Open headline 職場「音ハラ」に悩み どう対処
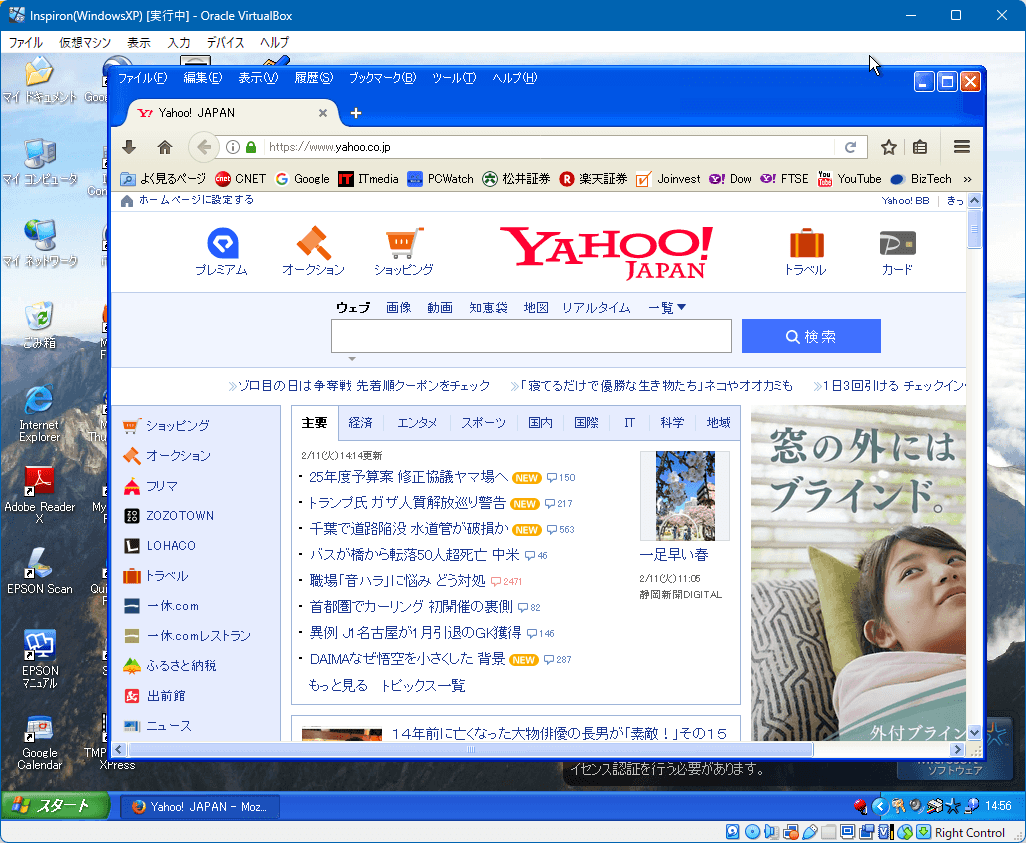 (x=397, y=581)
